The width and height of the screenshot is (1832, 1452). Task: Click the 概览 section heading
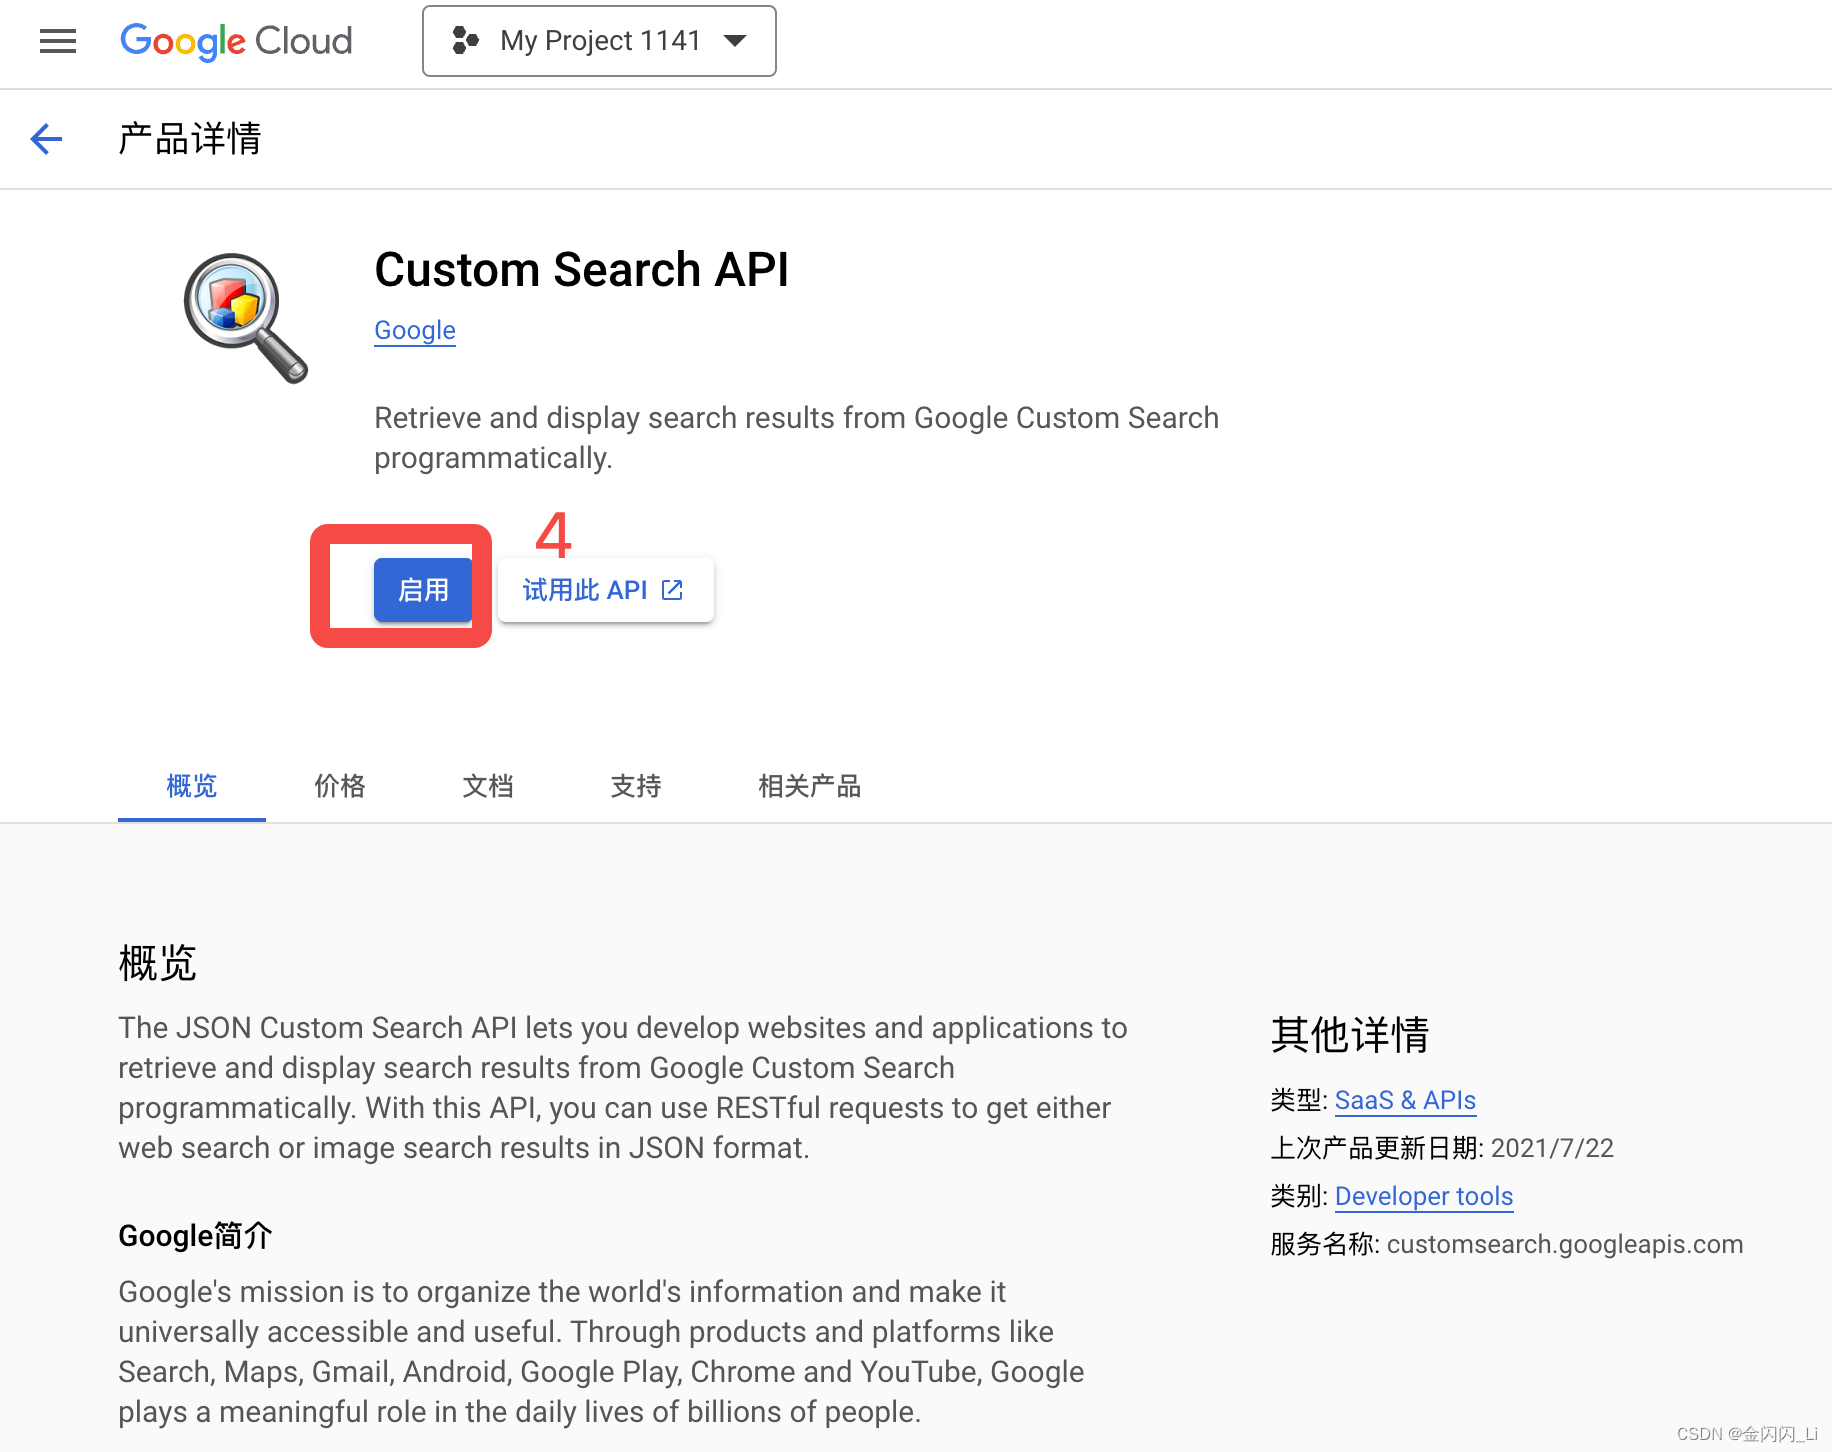(157, 964)
